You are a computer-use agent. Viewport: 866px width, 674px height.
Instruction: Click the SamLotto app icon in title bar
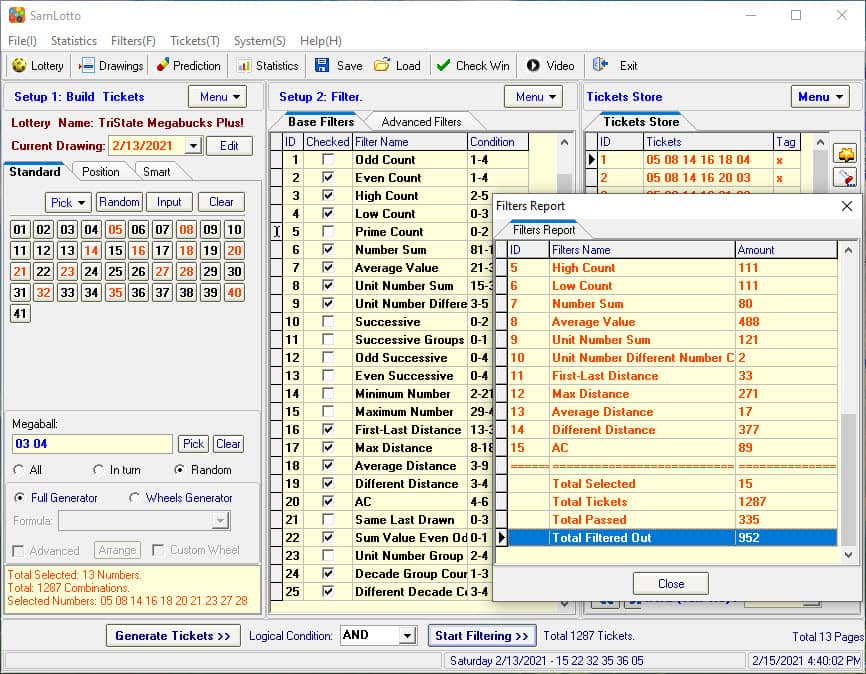click(17, 15)
